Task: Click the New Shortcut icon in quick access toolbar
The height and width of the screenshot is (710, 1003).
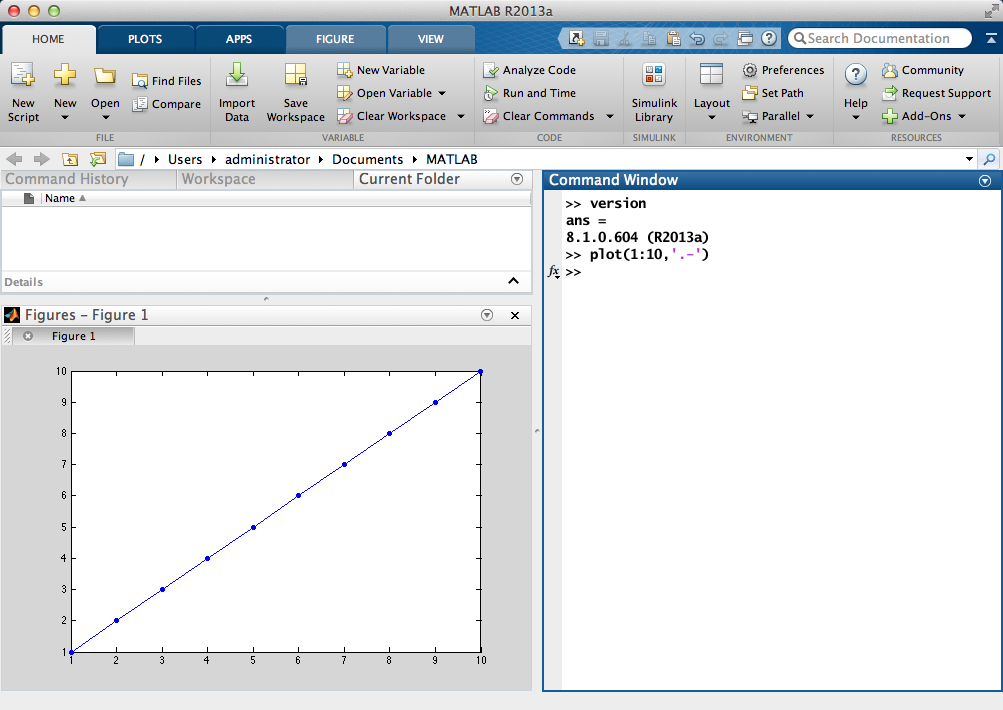Action: 576,38
